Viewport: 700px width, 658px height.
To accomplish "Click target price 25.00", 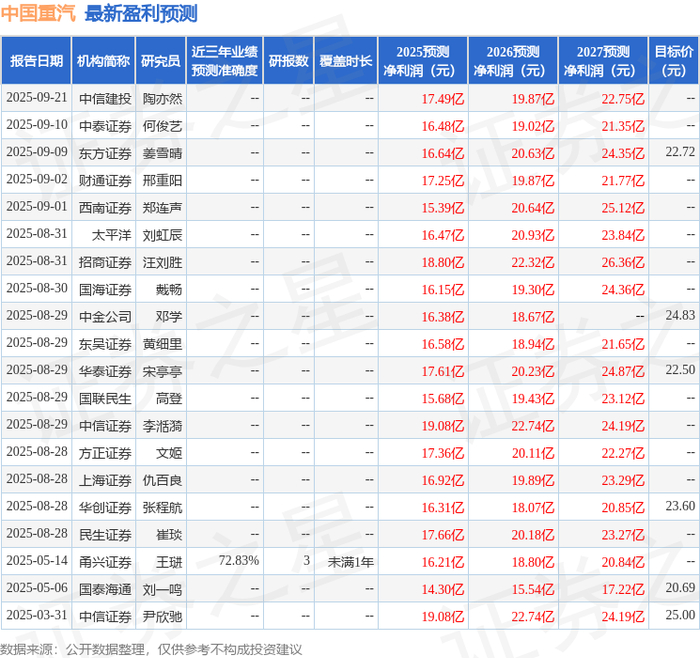I will point(680,615).
